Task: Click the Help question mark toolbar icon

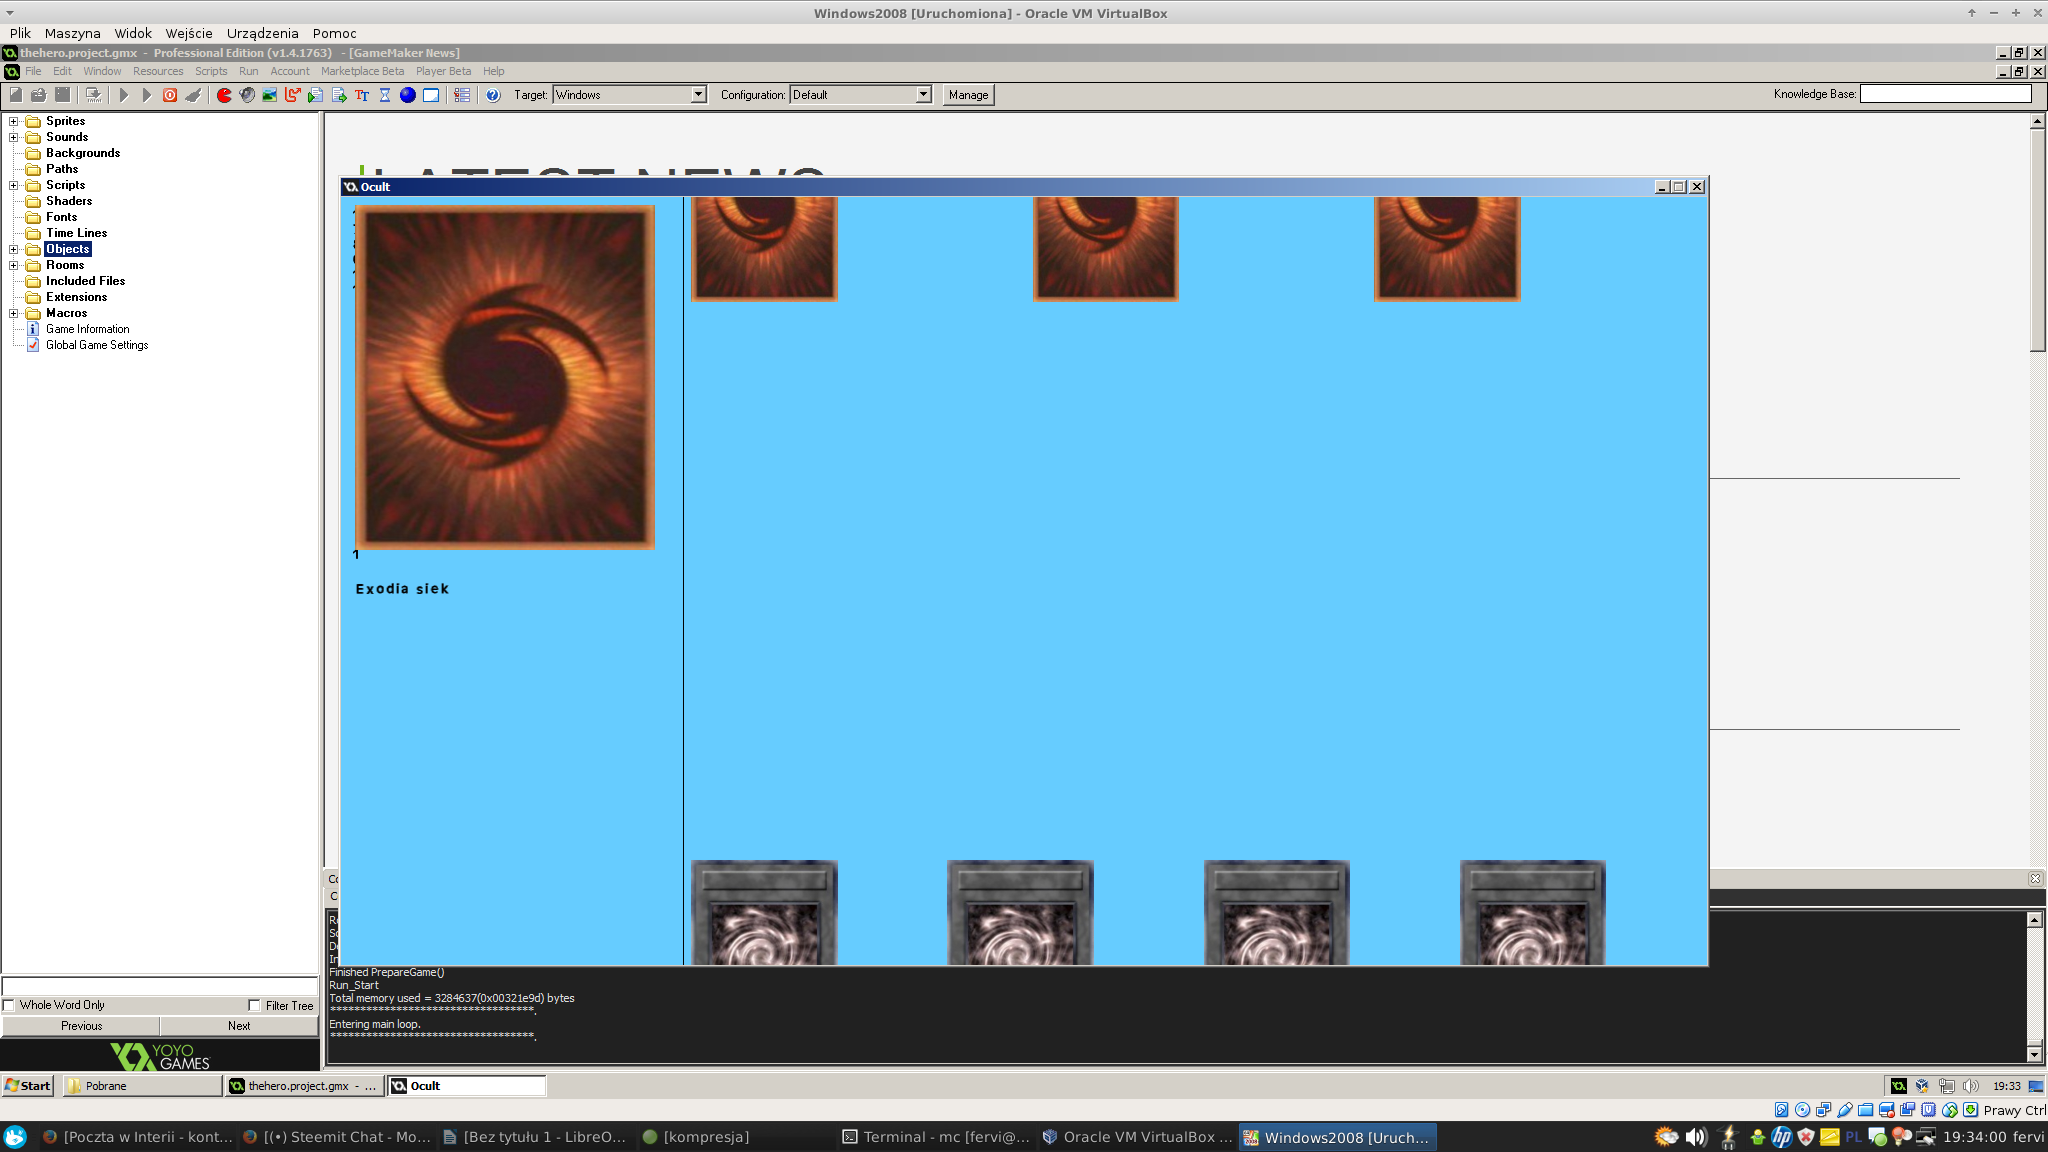Action: 493,95
